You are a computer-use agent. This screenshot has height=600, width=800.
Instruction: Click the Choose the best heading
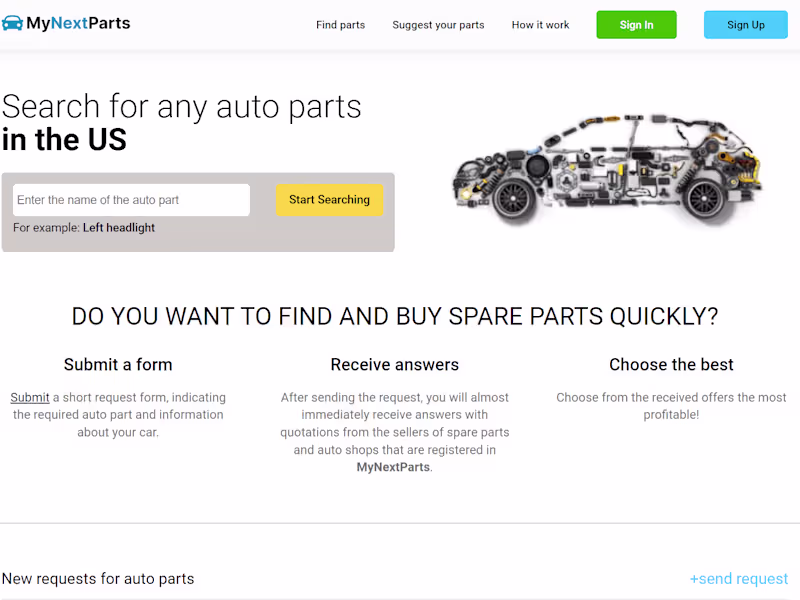click(x=671, y=364)
